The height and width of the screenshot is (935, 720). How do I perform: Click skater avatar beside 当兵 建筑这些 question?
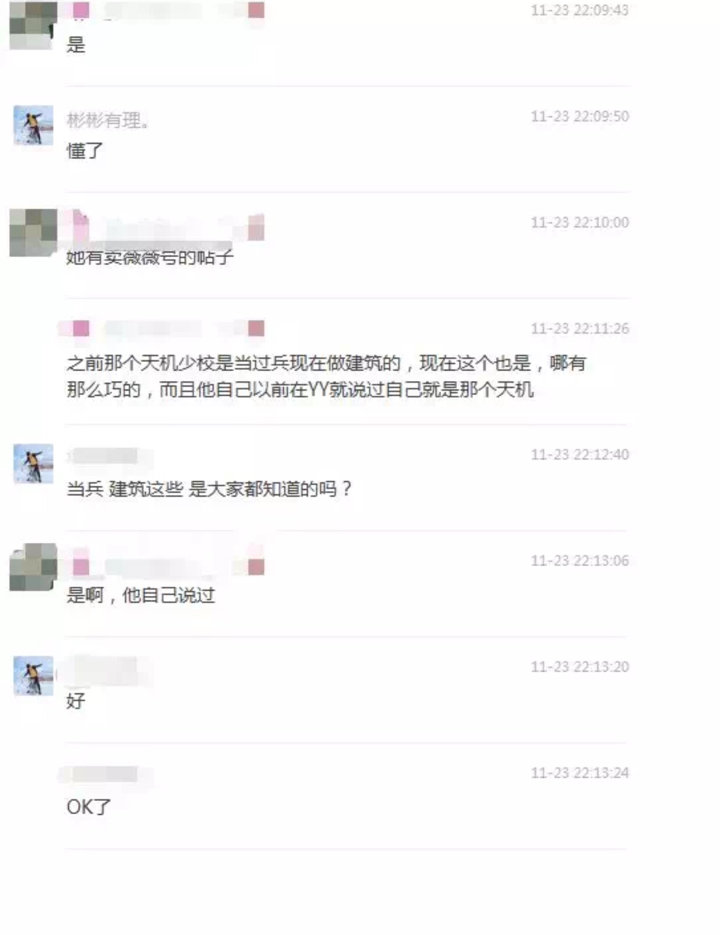pos(33,463)
